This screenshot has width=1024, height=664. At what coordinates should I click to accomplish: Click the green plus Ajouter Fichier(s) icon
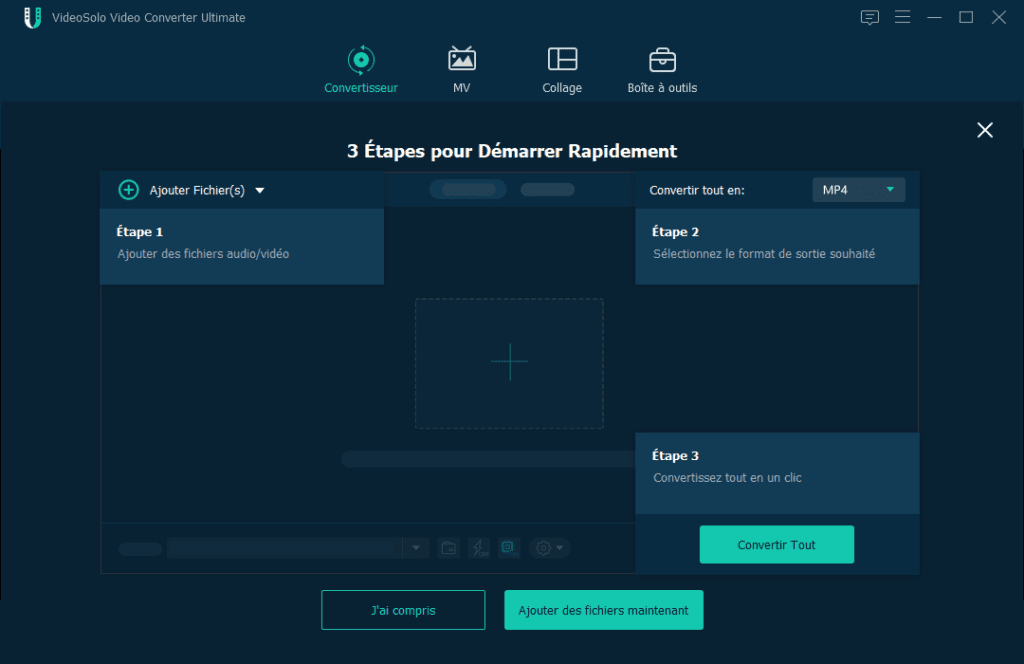pyautogui.click(x=127, y=189)
